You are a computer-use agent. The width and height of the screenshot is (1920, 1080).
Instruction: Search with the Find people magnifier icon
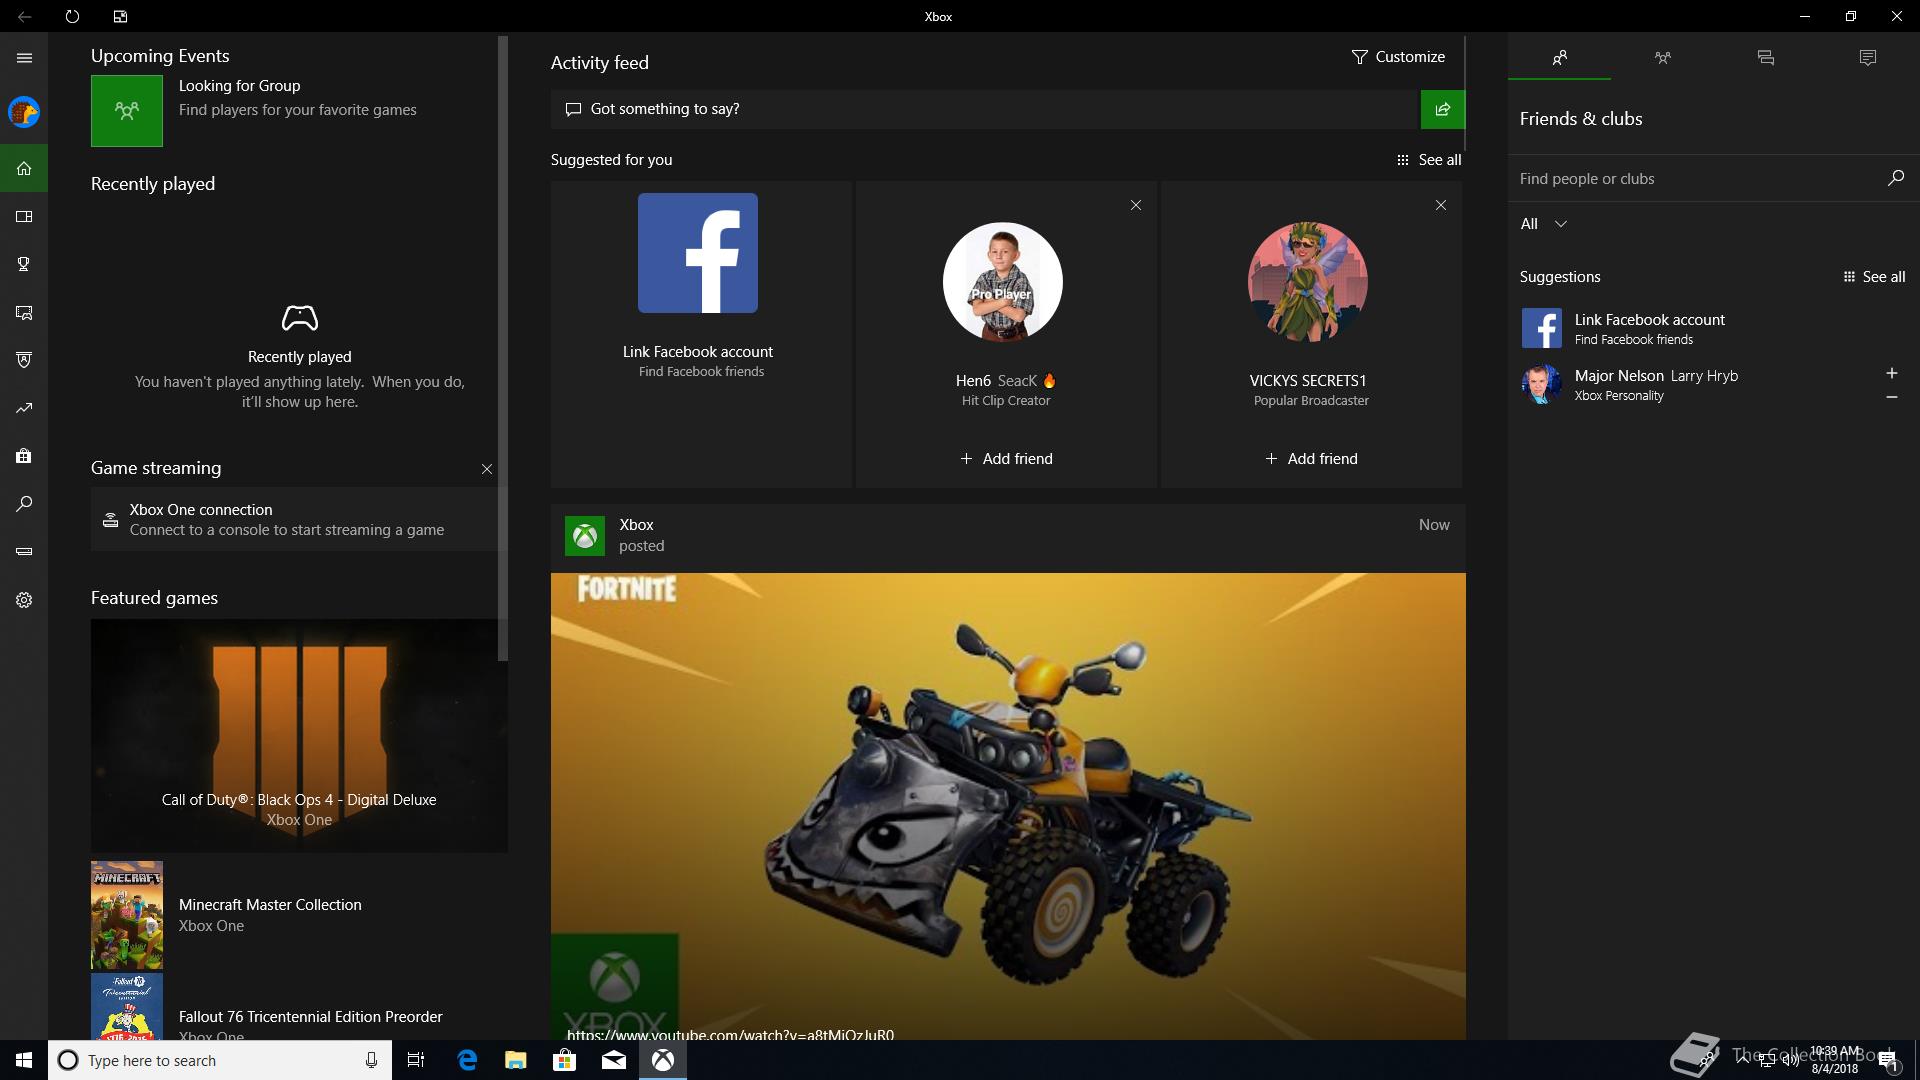[1895, 178]
